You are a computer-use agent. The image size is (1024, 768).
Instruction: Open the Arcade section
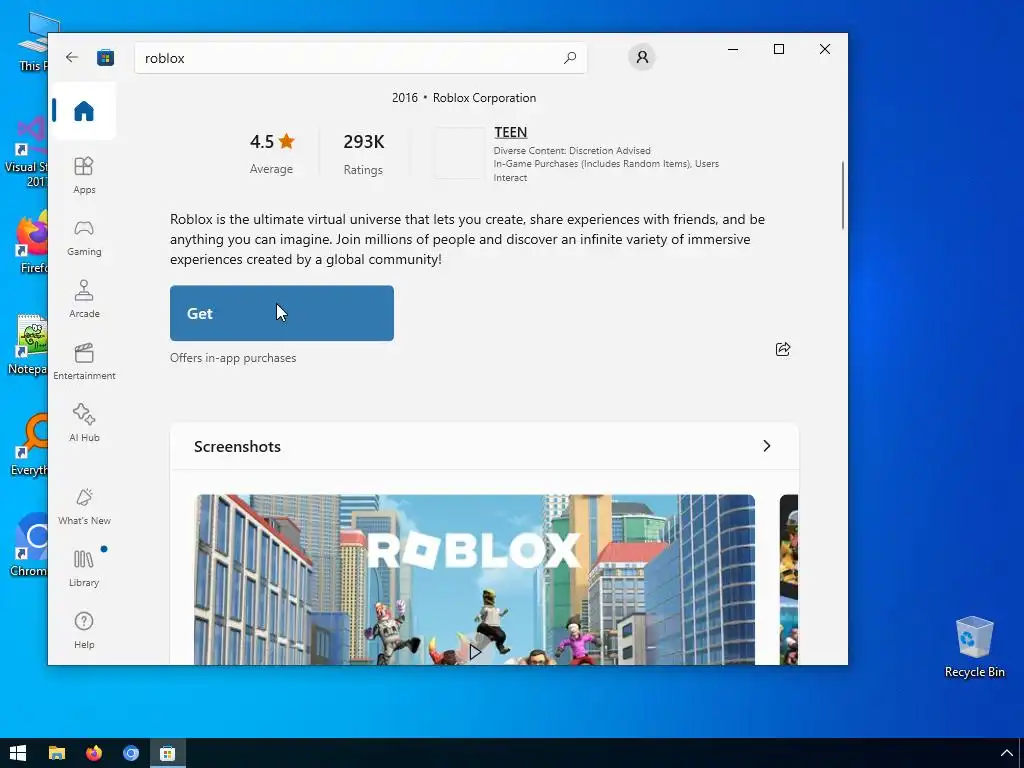coord(84,299)
